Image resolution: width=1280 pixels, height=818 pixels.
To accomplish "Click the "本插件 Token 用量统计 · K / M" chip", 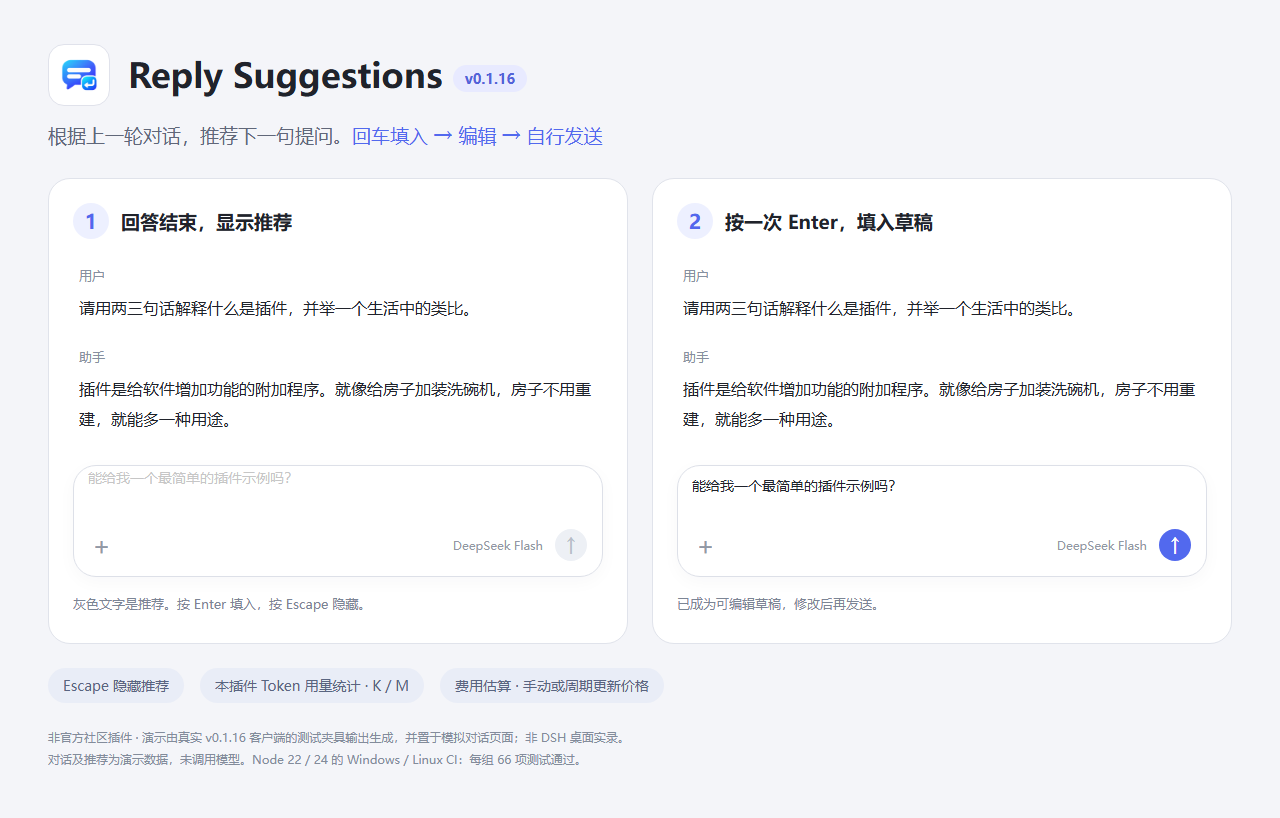I will click(312, 686).
